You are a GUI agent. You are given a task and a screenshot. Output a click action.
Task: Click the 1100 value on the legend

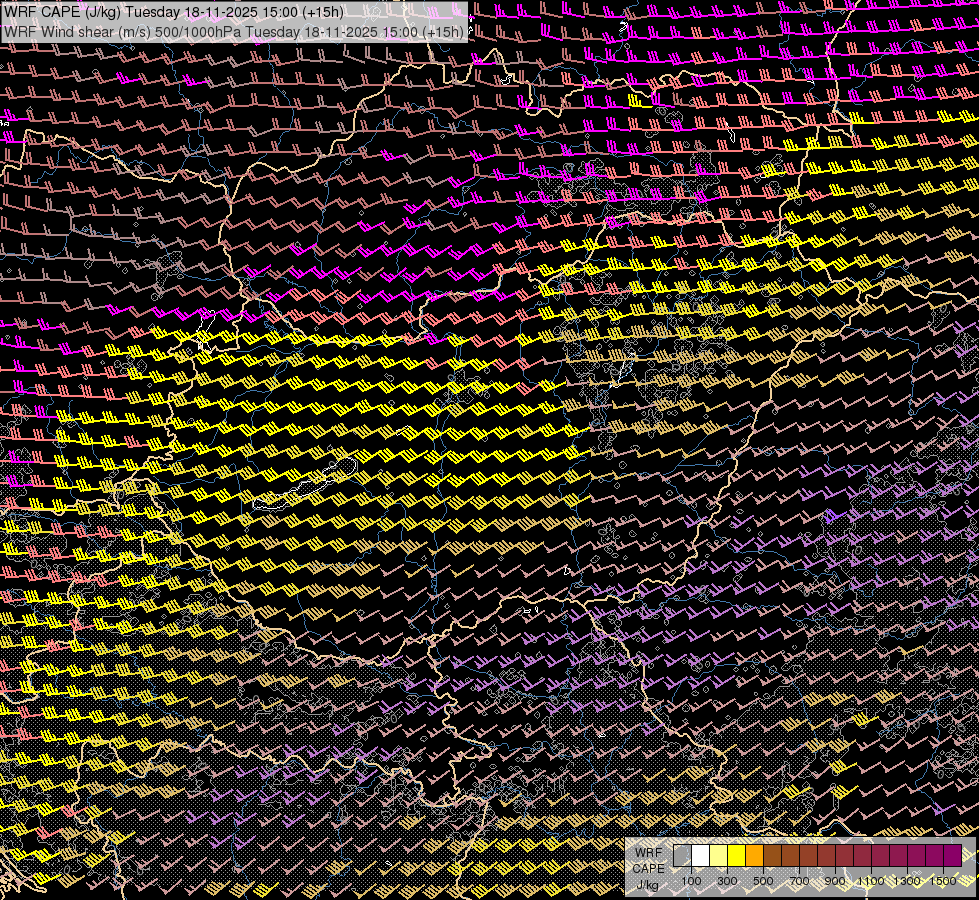(x=871, y=881)
